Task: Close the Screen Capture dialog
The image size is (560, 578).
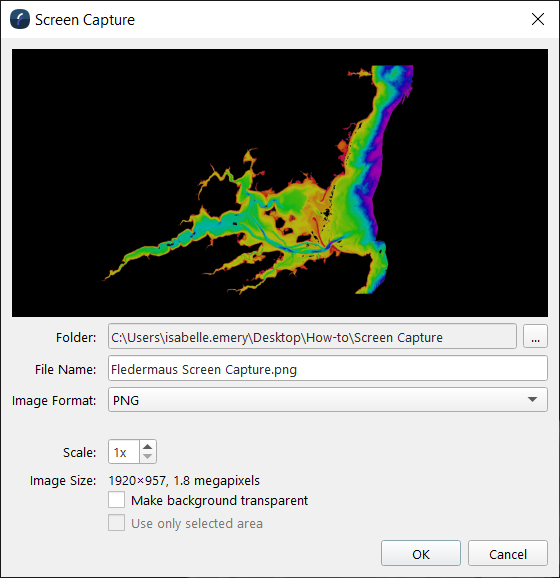Action: (x=538, y=19)
